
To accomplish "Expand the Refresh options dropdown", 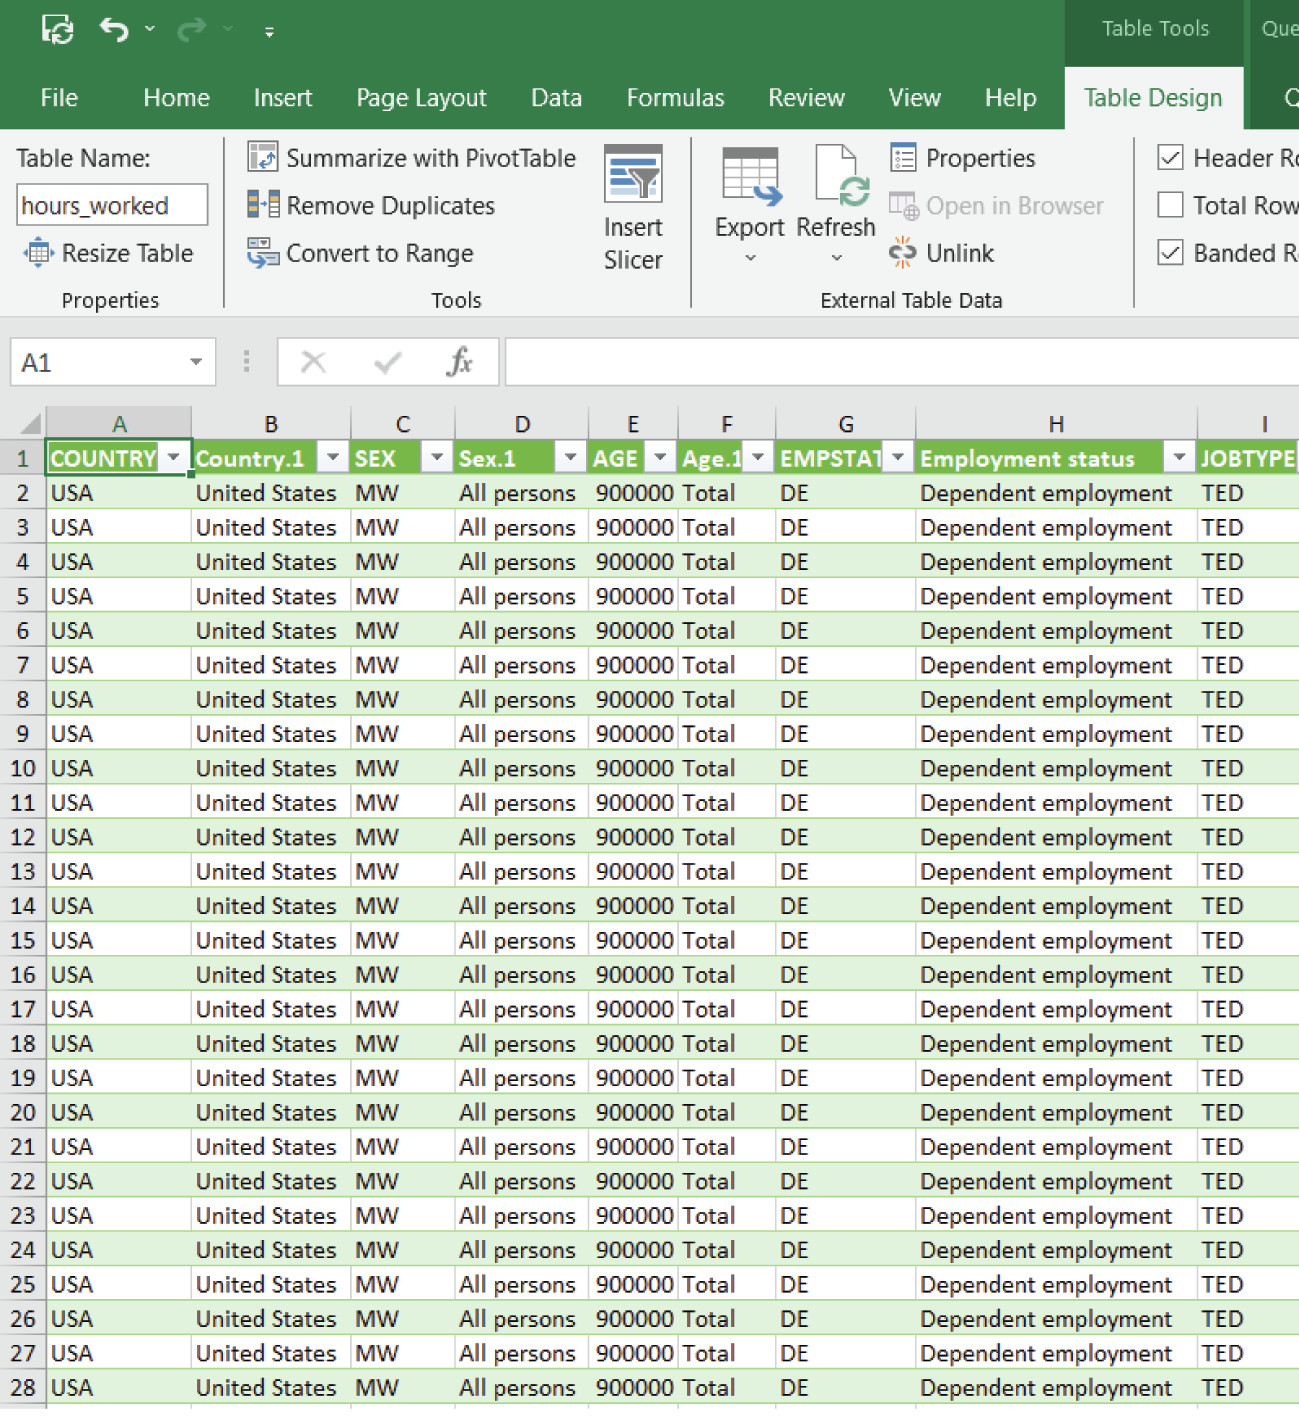I will pyautogui.click(x=836, y=259).
